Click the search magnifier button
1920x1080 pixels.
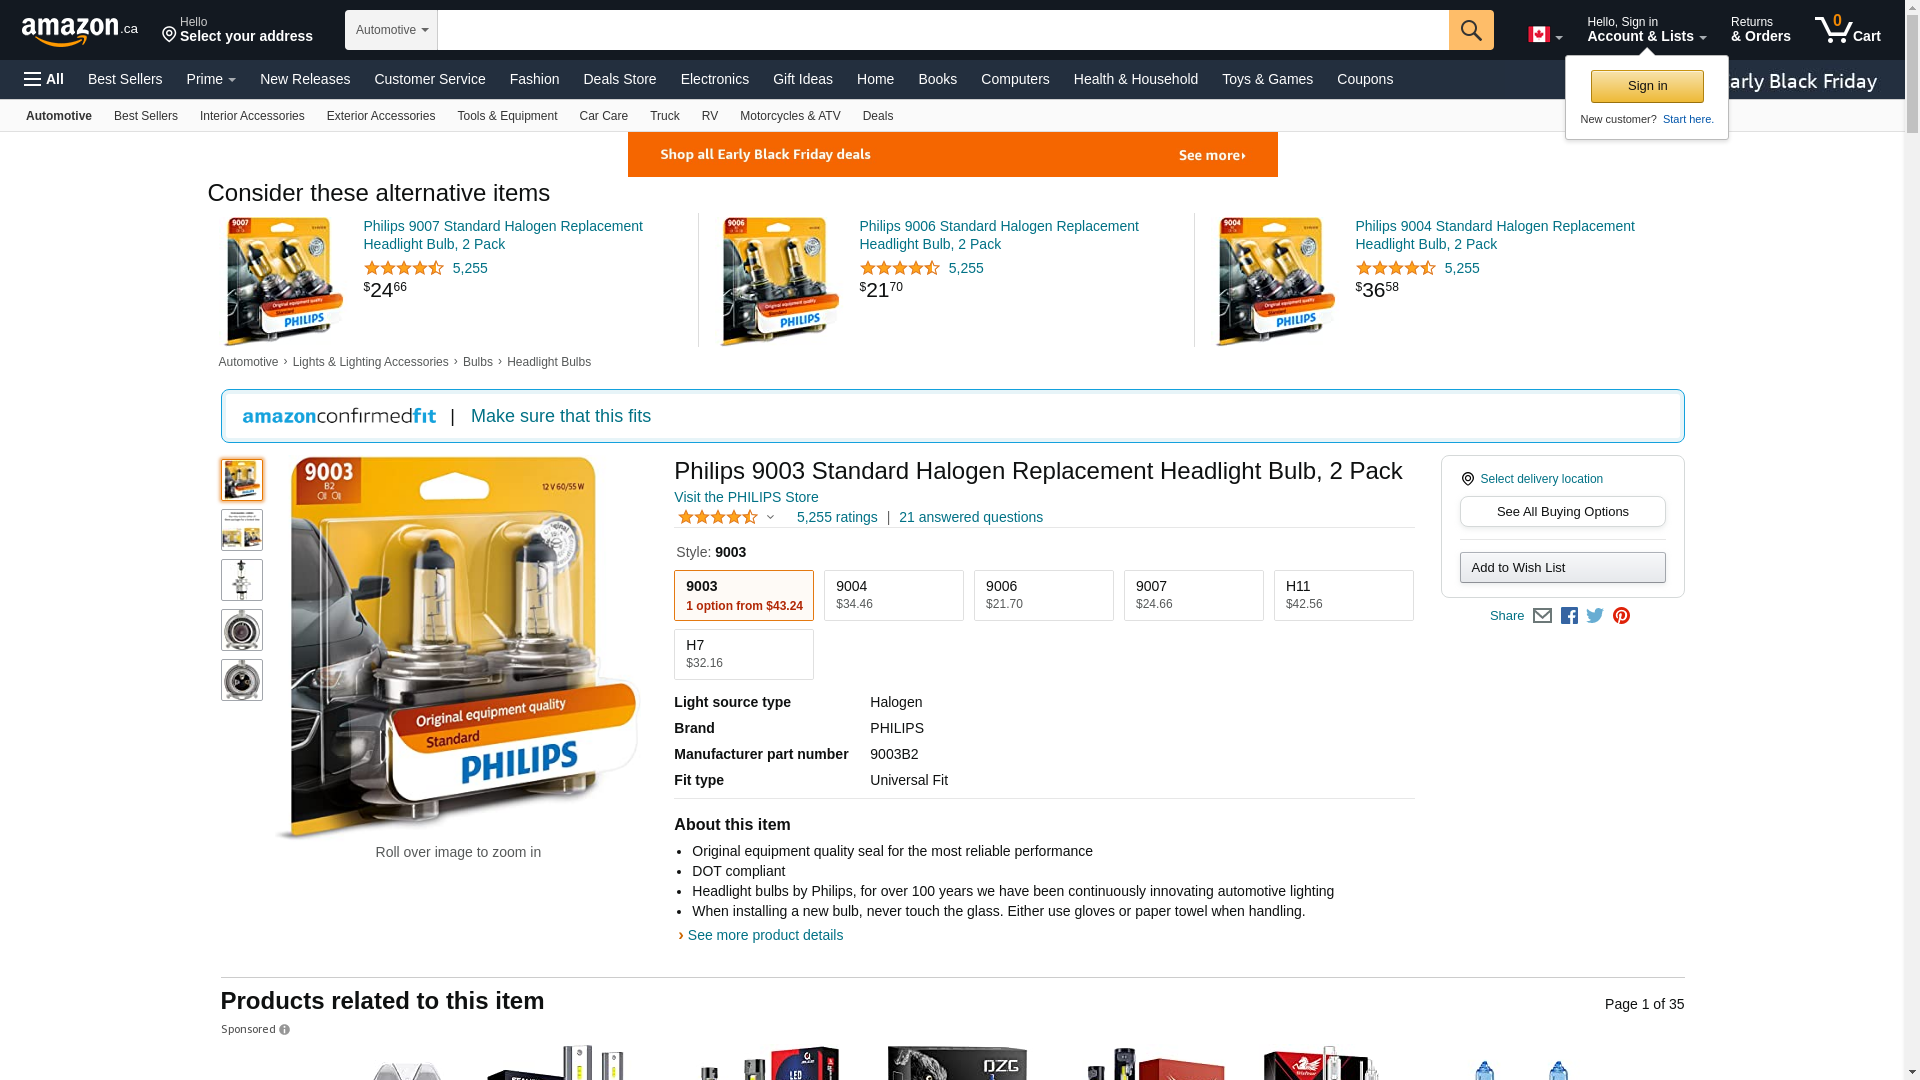[x=1471, y=30]
